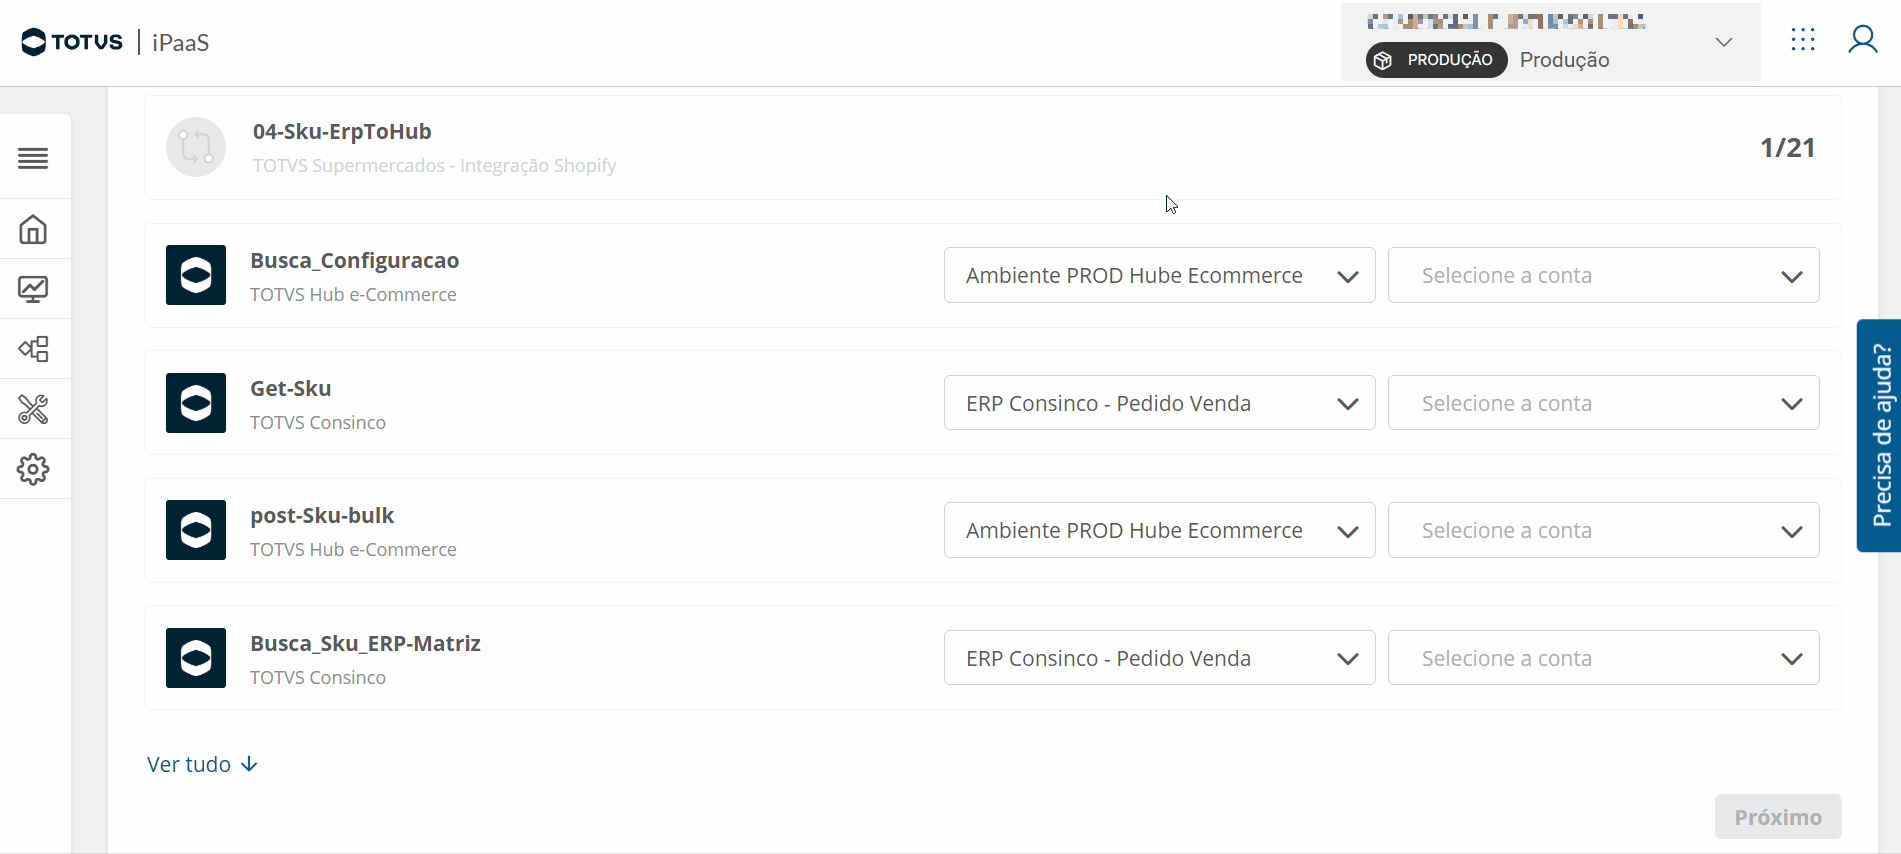This screenshot has width=1901, height=854.
Task: Click the user profile icon
Action: pyautogui.click(x=1862, y=40)
